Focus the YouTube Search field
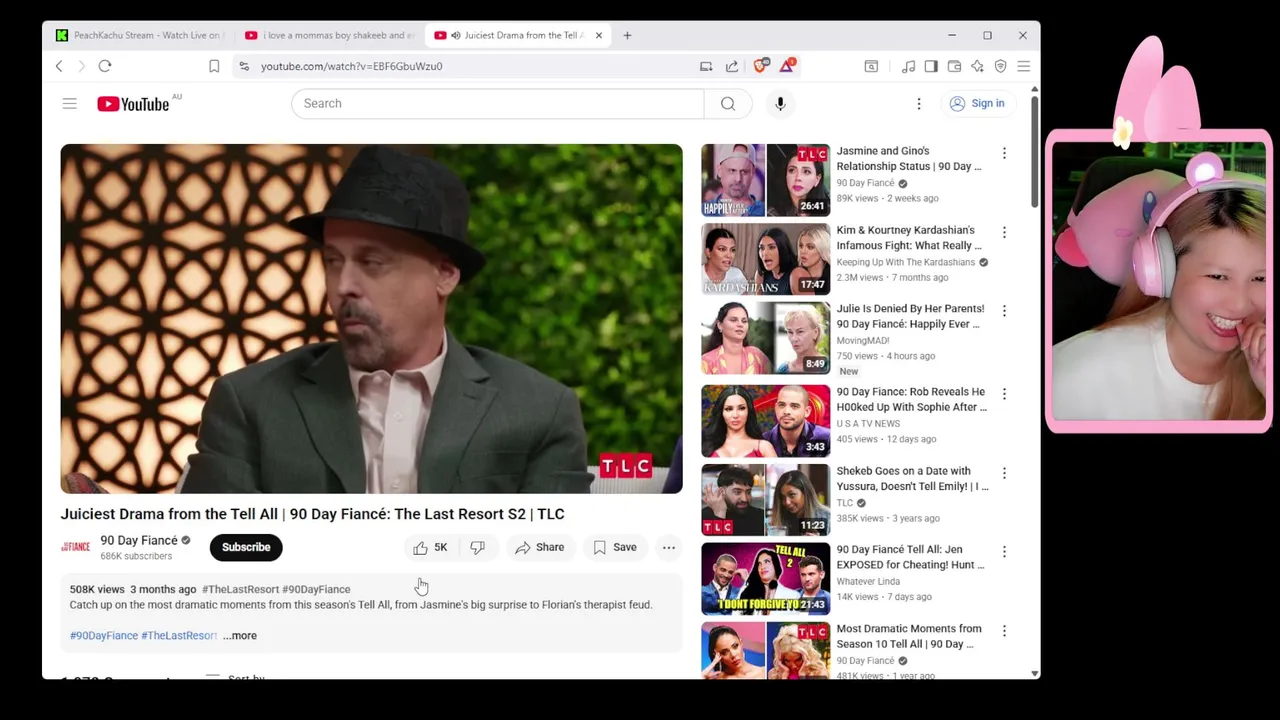This screenshot has height=720, width=1280. click(498, 103)
